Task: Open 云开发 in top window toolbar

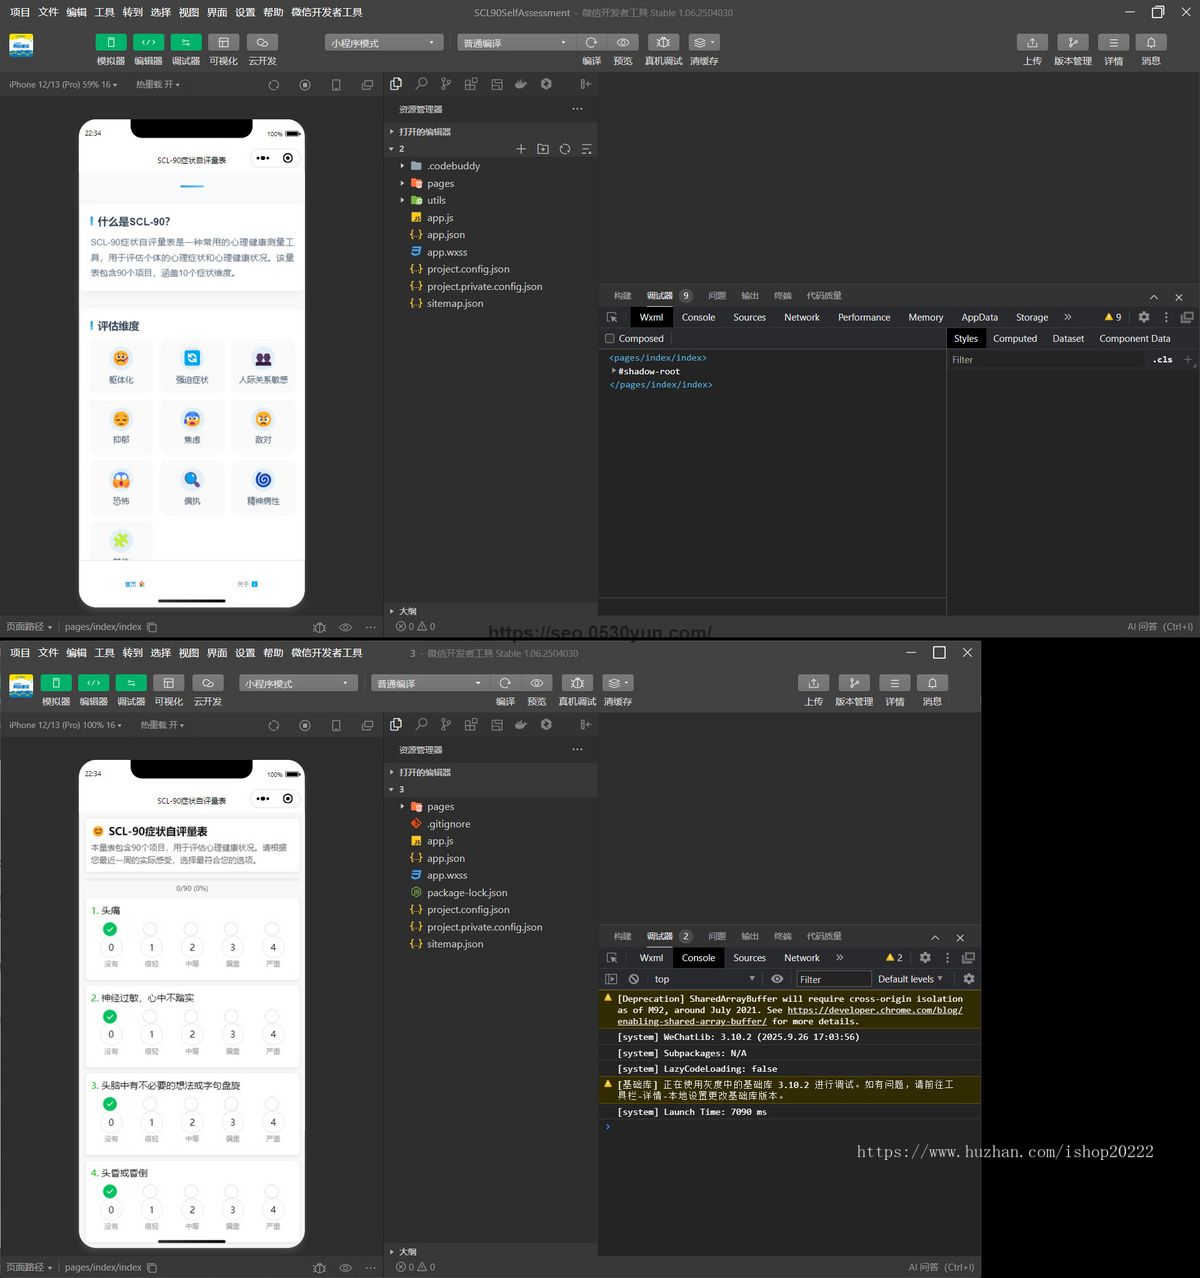Action: pos(262,43)
